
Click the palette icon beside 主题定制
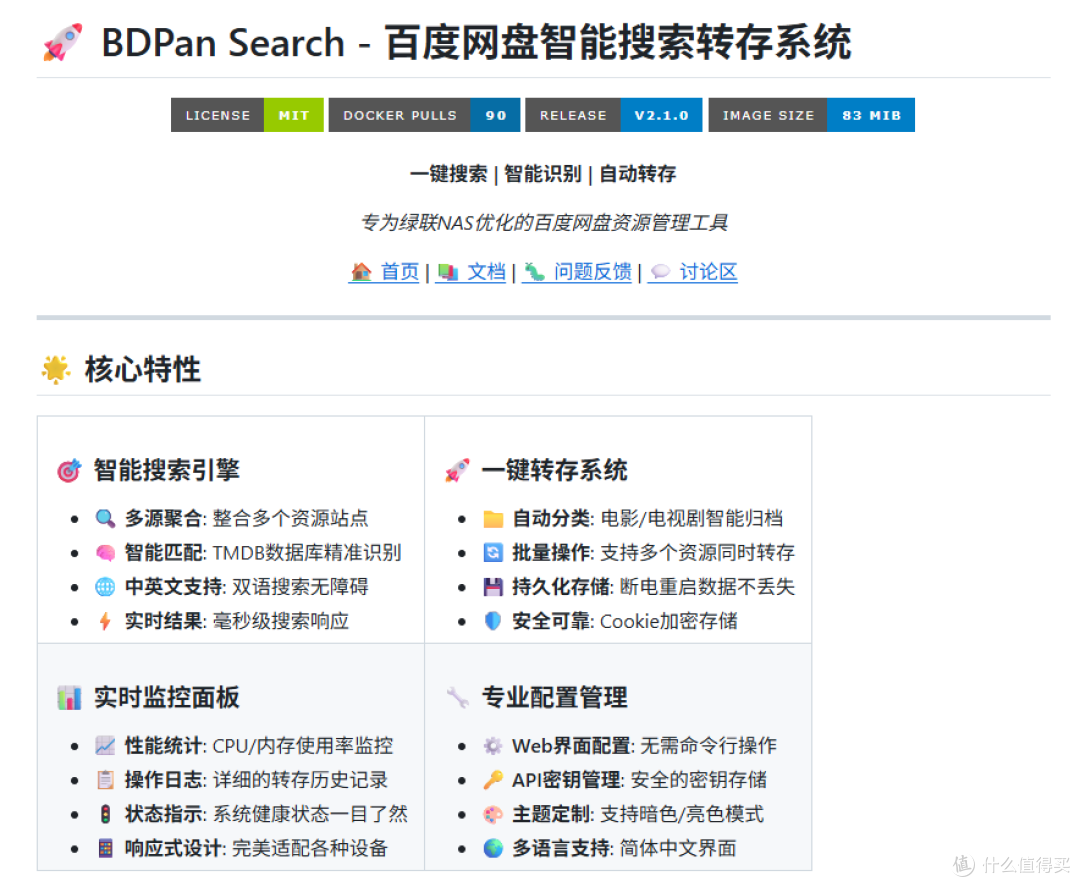(x=493, y=814)
